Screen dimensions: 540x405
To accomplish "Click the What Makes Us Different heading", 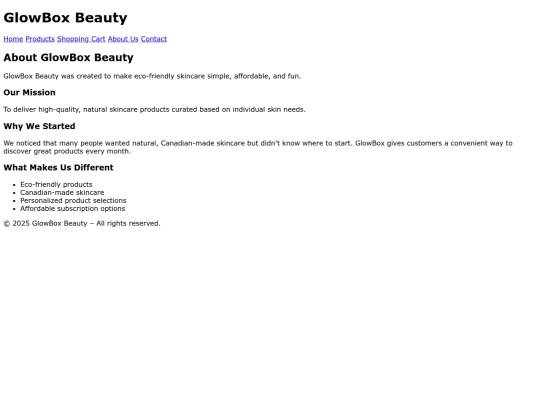I will (x=58, y=167).
